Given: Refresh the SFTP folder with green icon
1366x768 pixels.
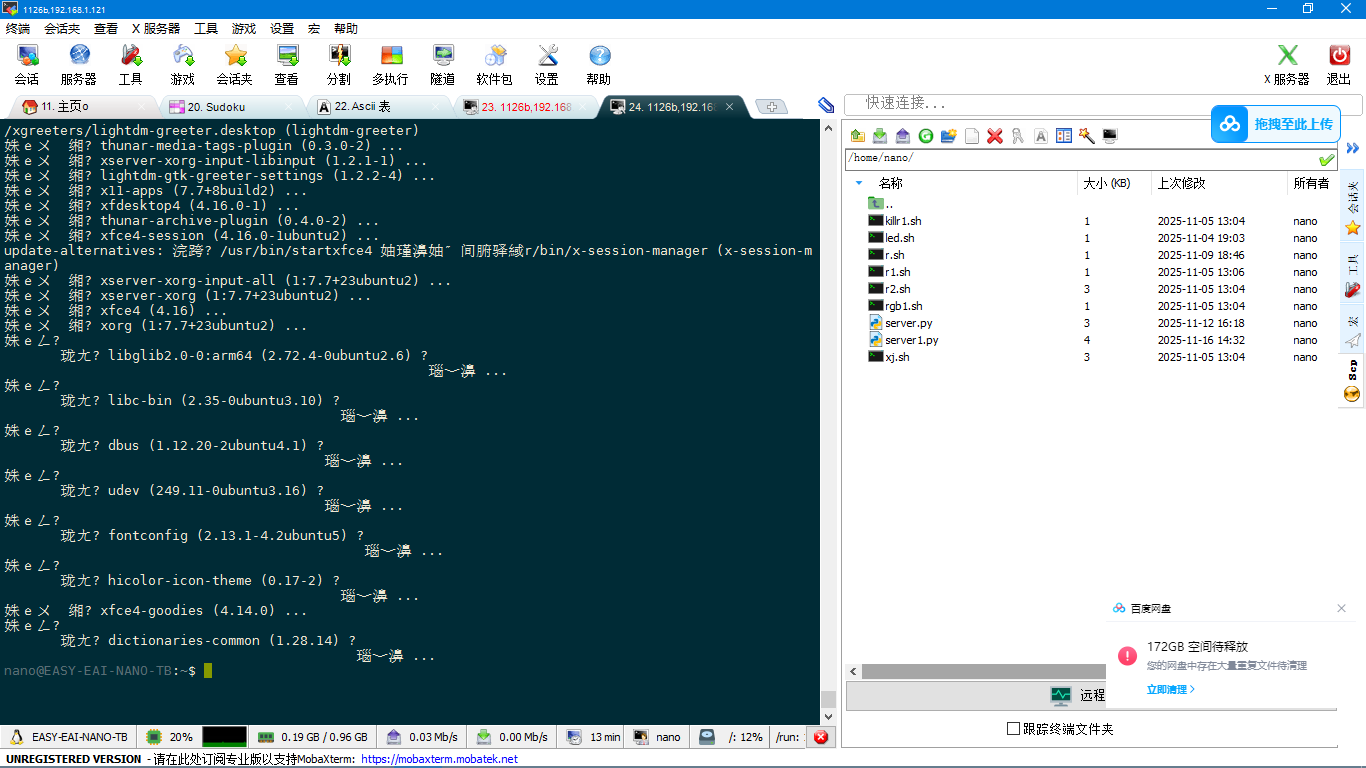Looking at the screenshot, I should pos(926,136).
